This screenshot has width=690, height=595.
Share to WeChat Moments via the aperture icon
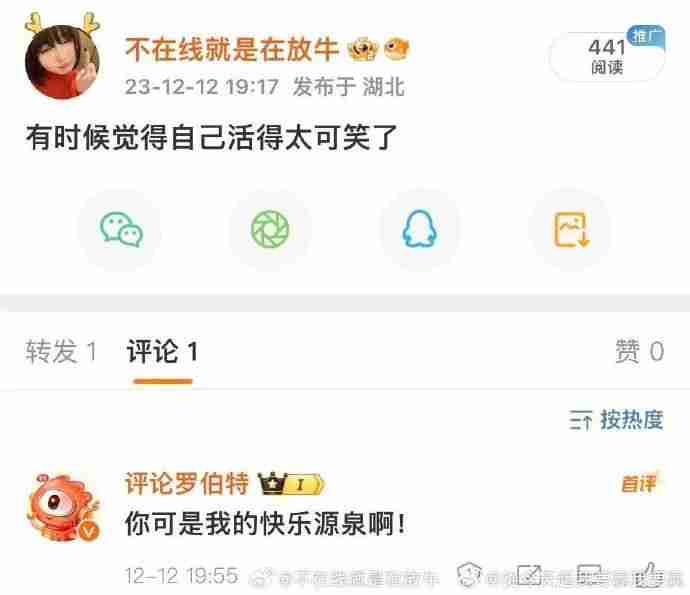[270, 229]
